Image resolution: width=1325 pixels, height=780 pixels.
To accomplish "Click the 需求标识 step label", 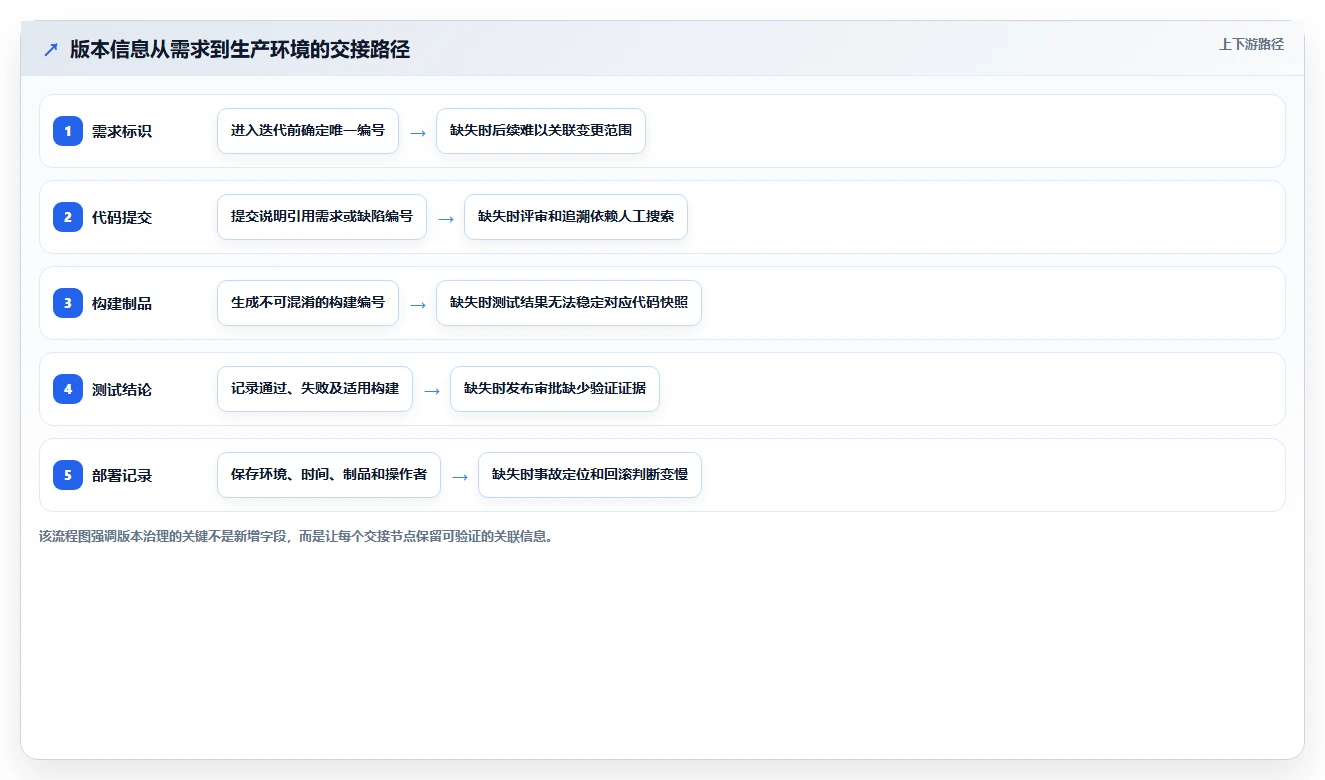I will pyautogui.click(x=122, y=131).
